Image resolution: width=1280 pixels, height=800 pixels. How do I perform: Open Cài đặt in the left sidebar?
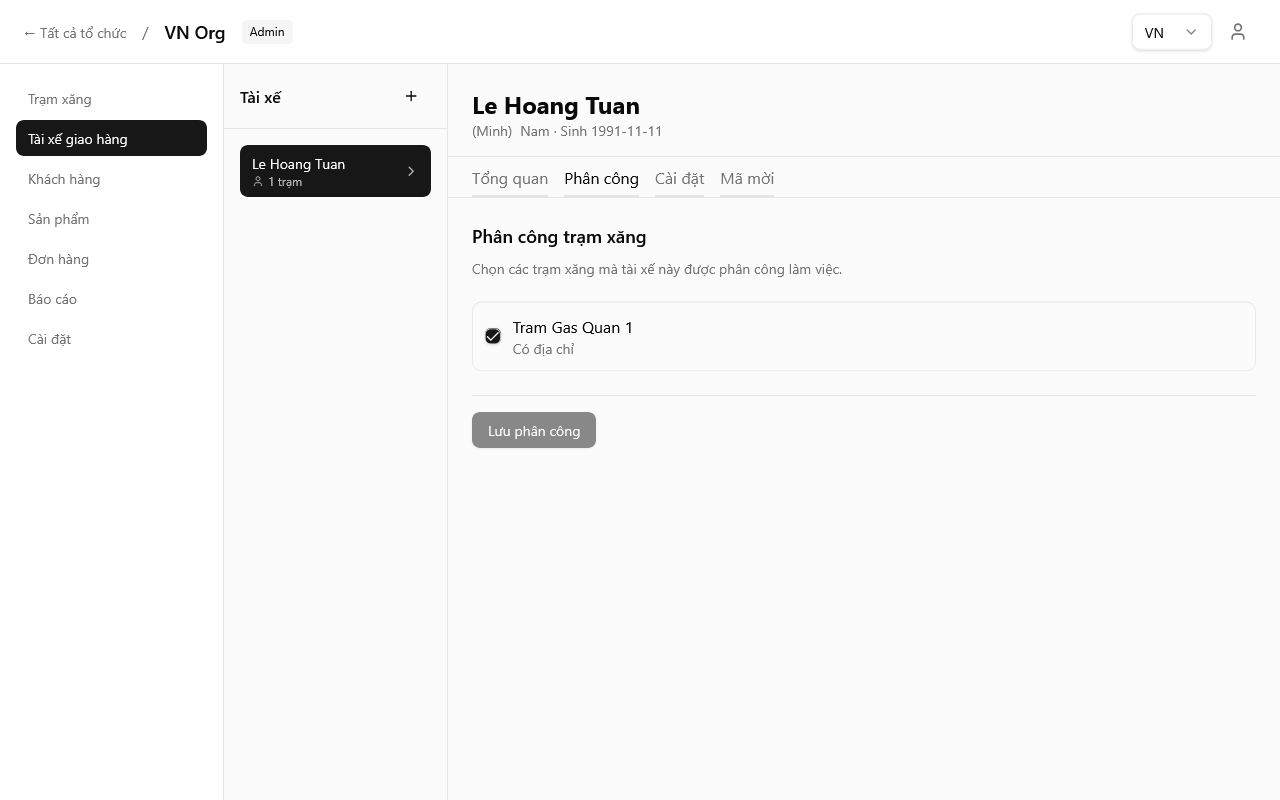[50, 339]
